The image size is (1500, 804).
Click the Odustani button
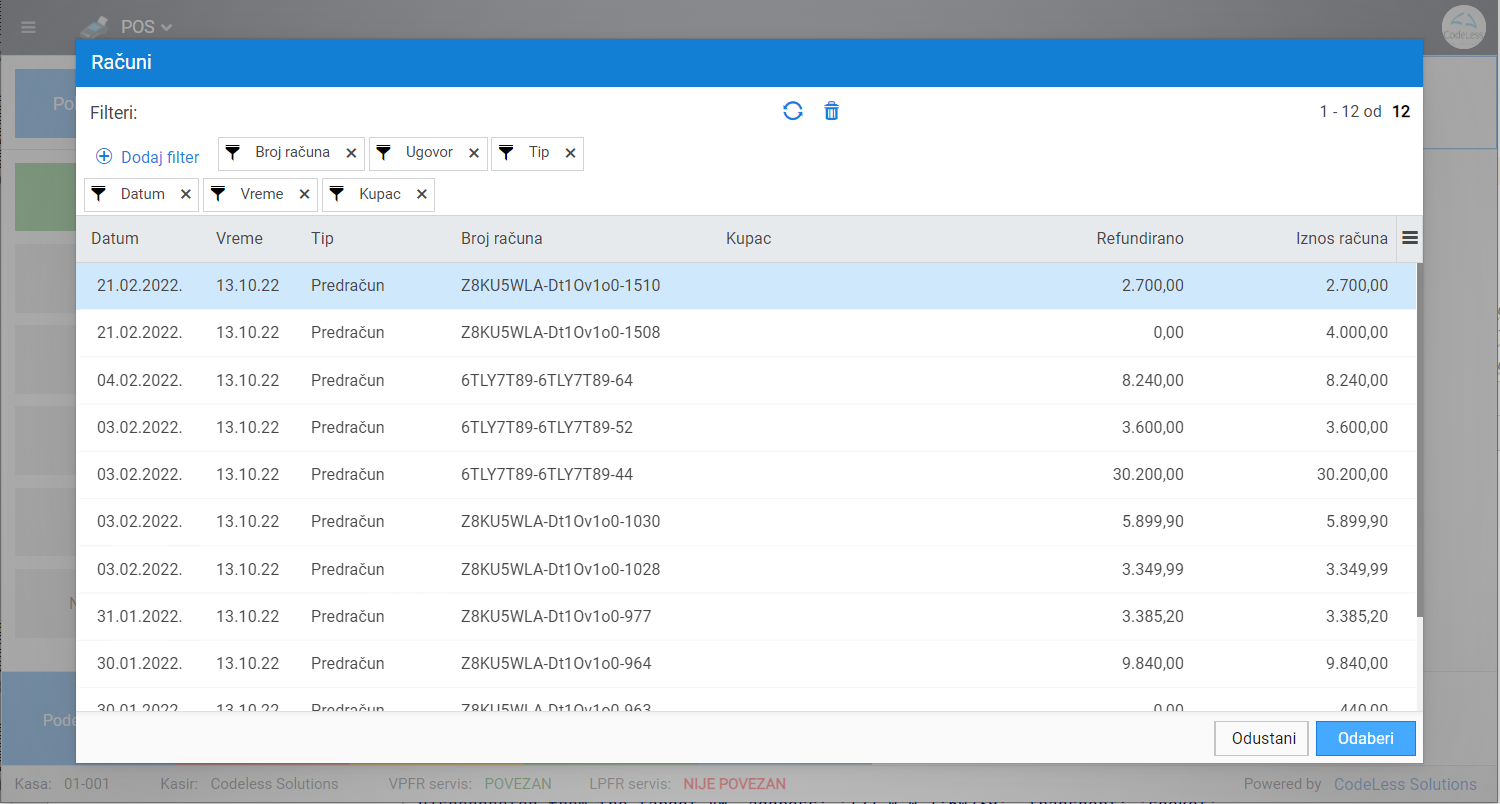[x=1262, y=739]
